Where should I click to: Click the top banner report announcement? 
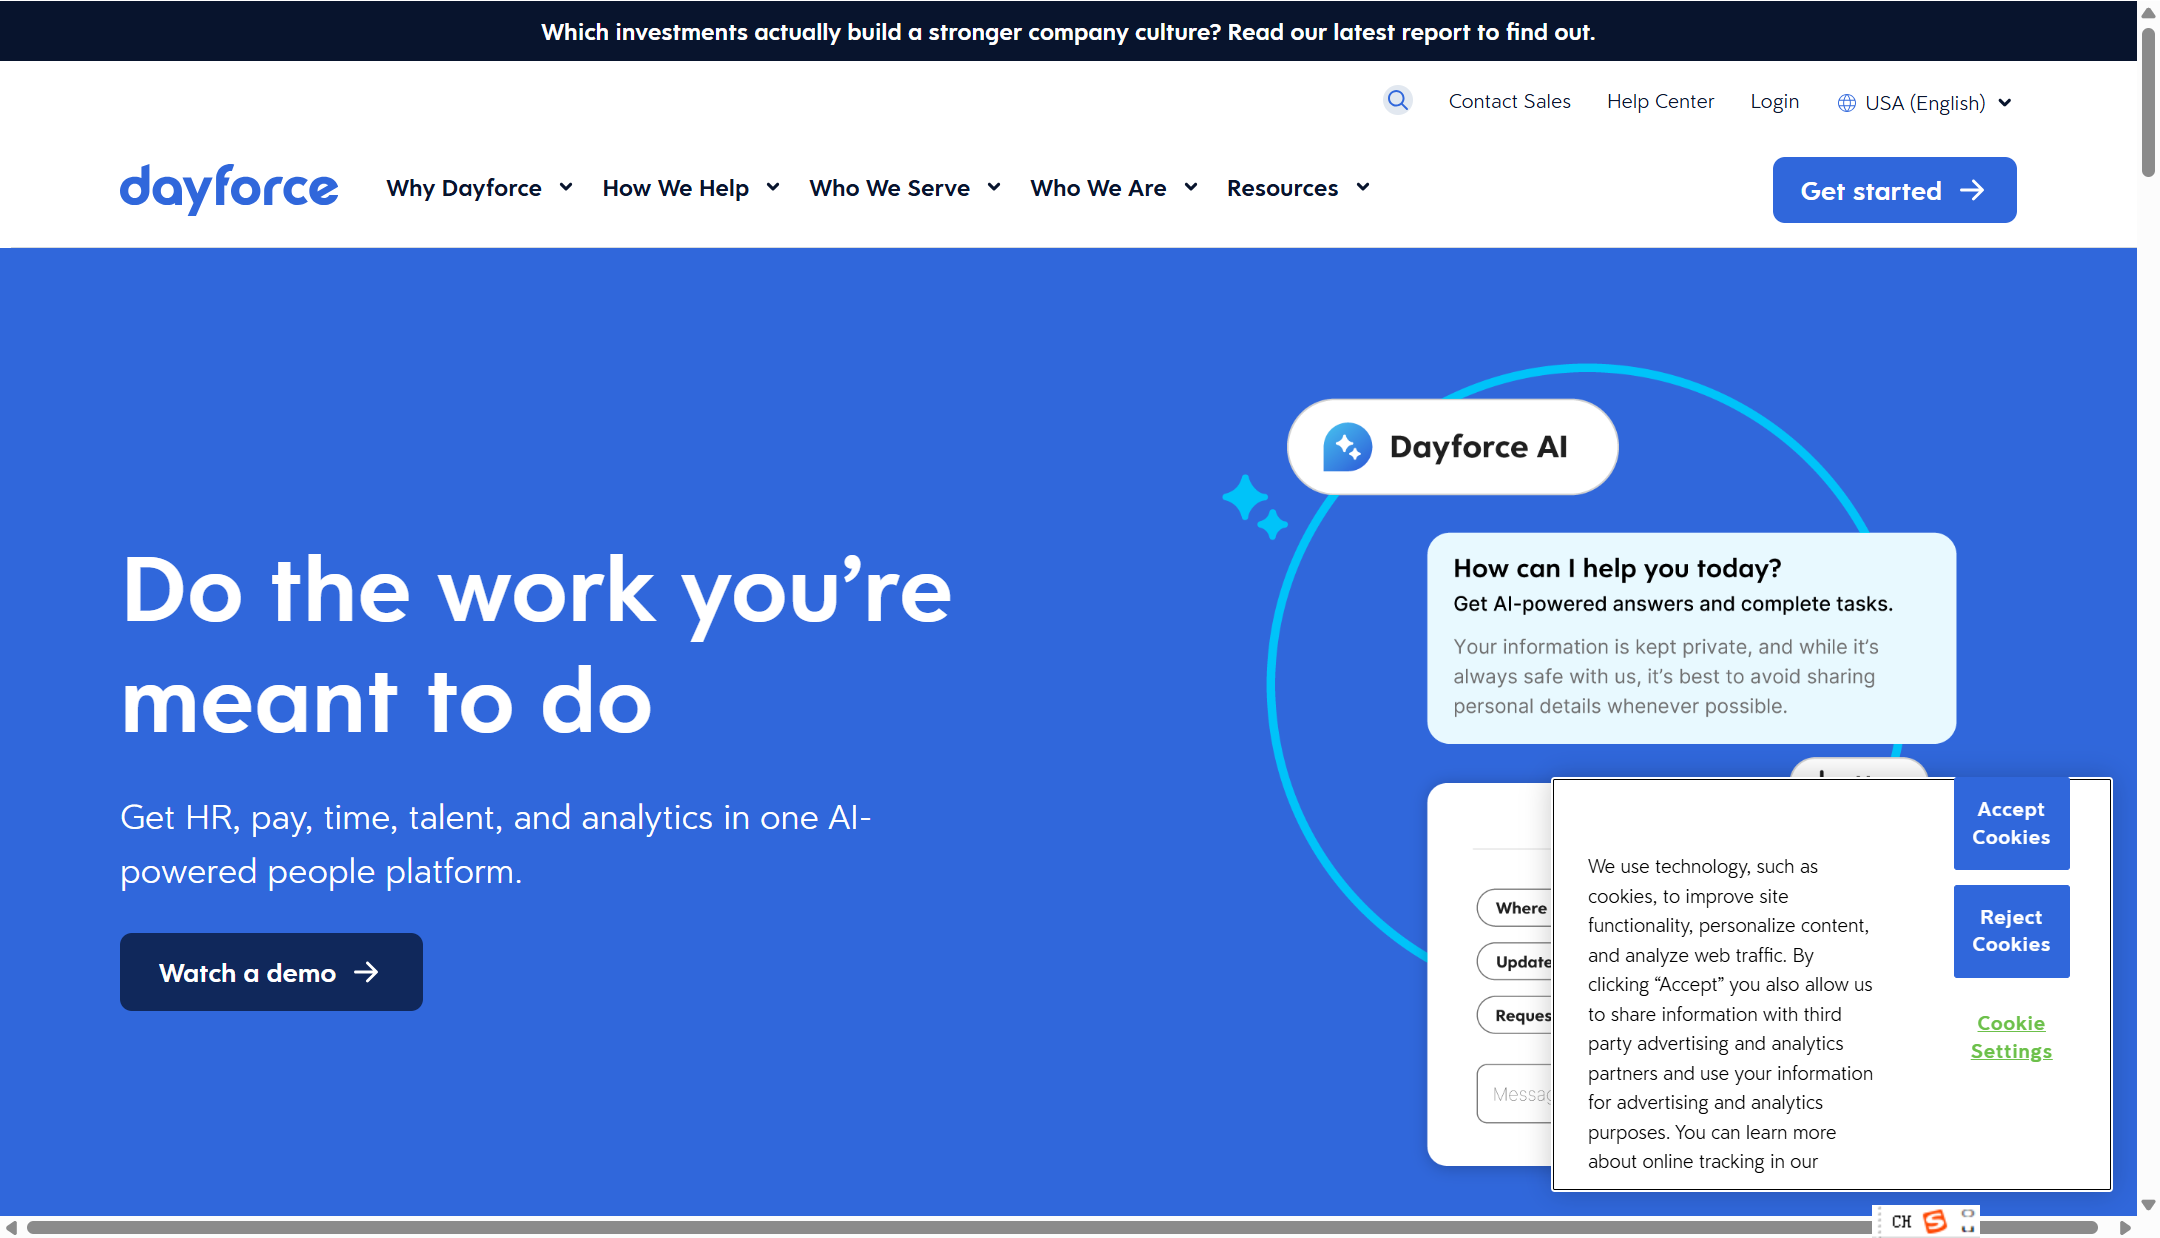click(1067, 32)
